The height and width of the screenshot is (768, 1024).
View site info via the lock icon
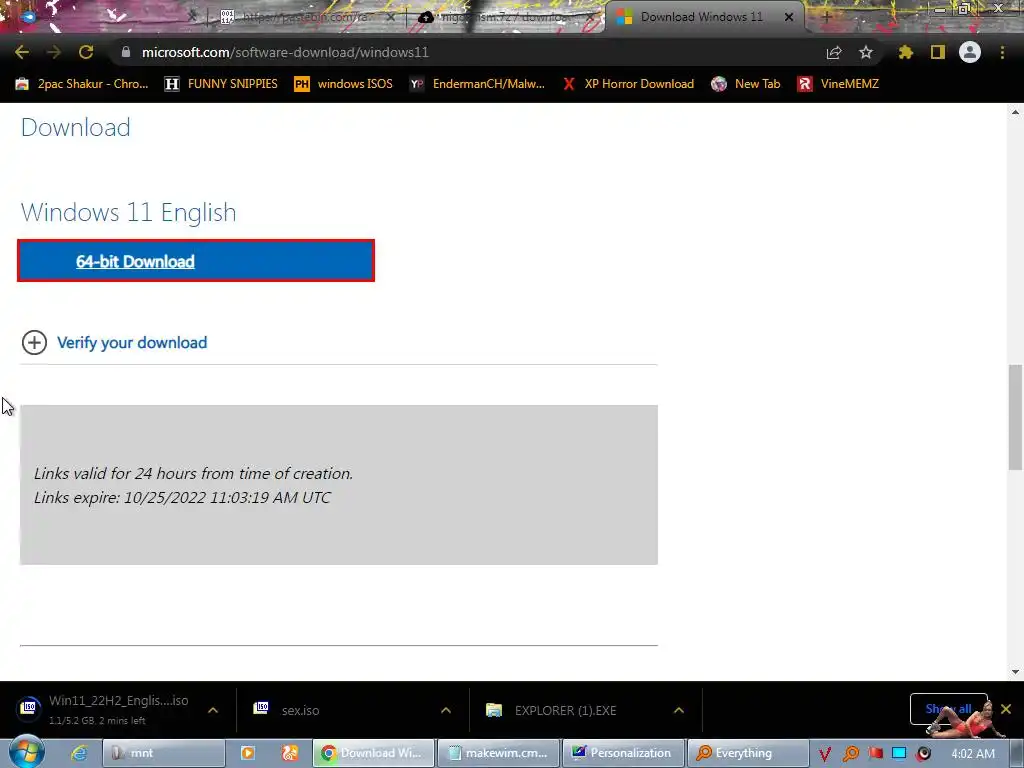[126, 52]
